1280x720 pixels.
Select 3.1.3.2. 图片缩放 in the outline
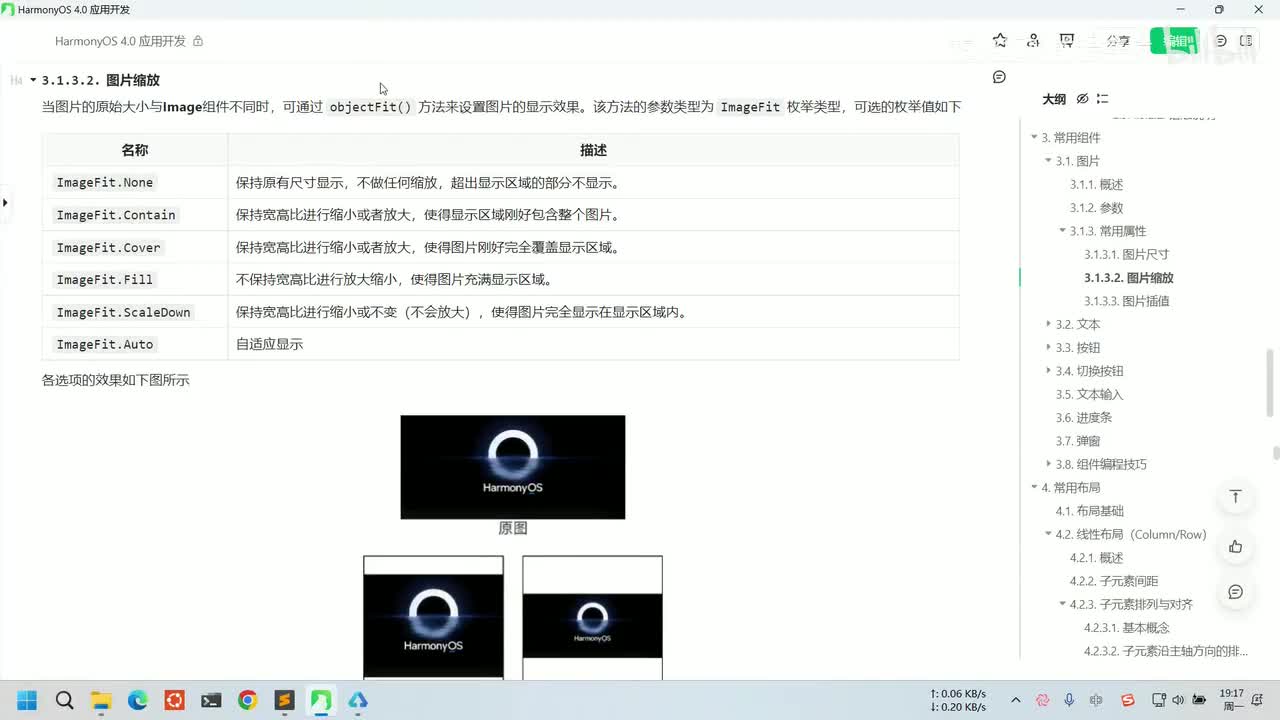[x=1128, y=278]
